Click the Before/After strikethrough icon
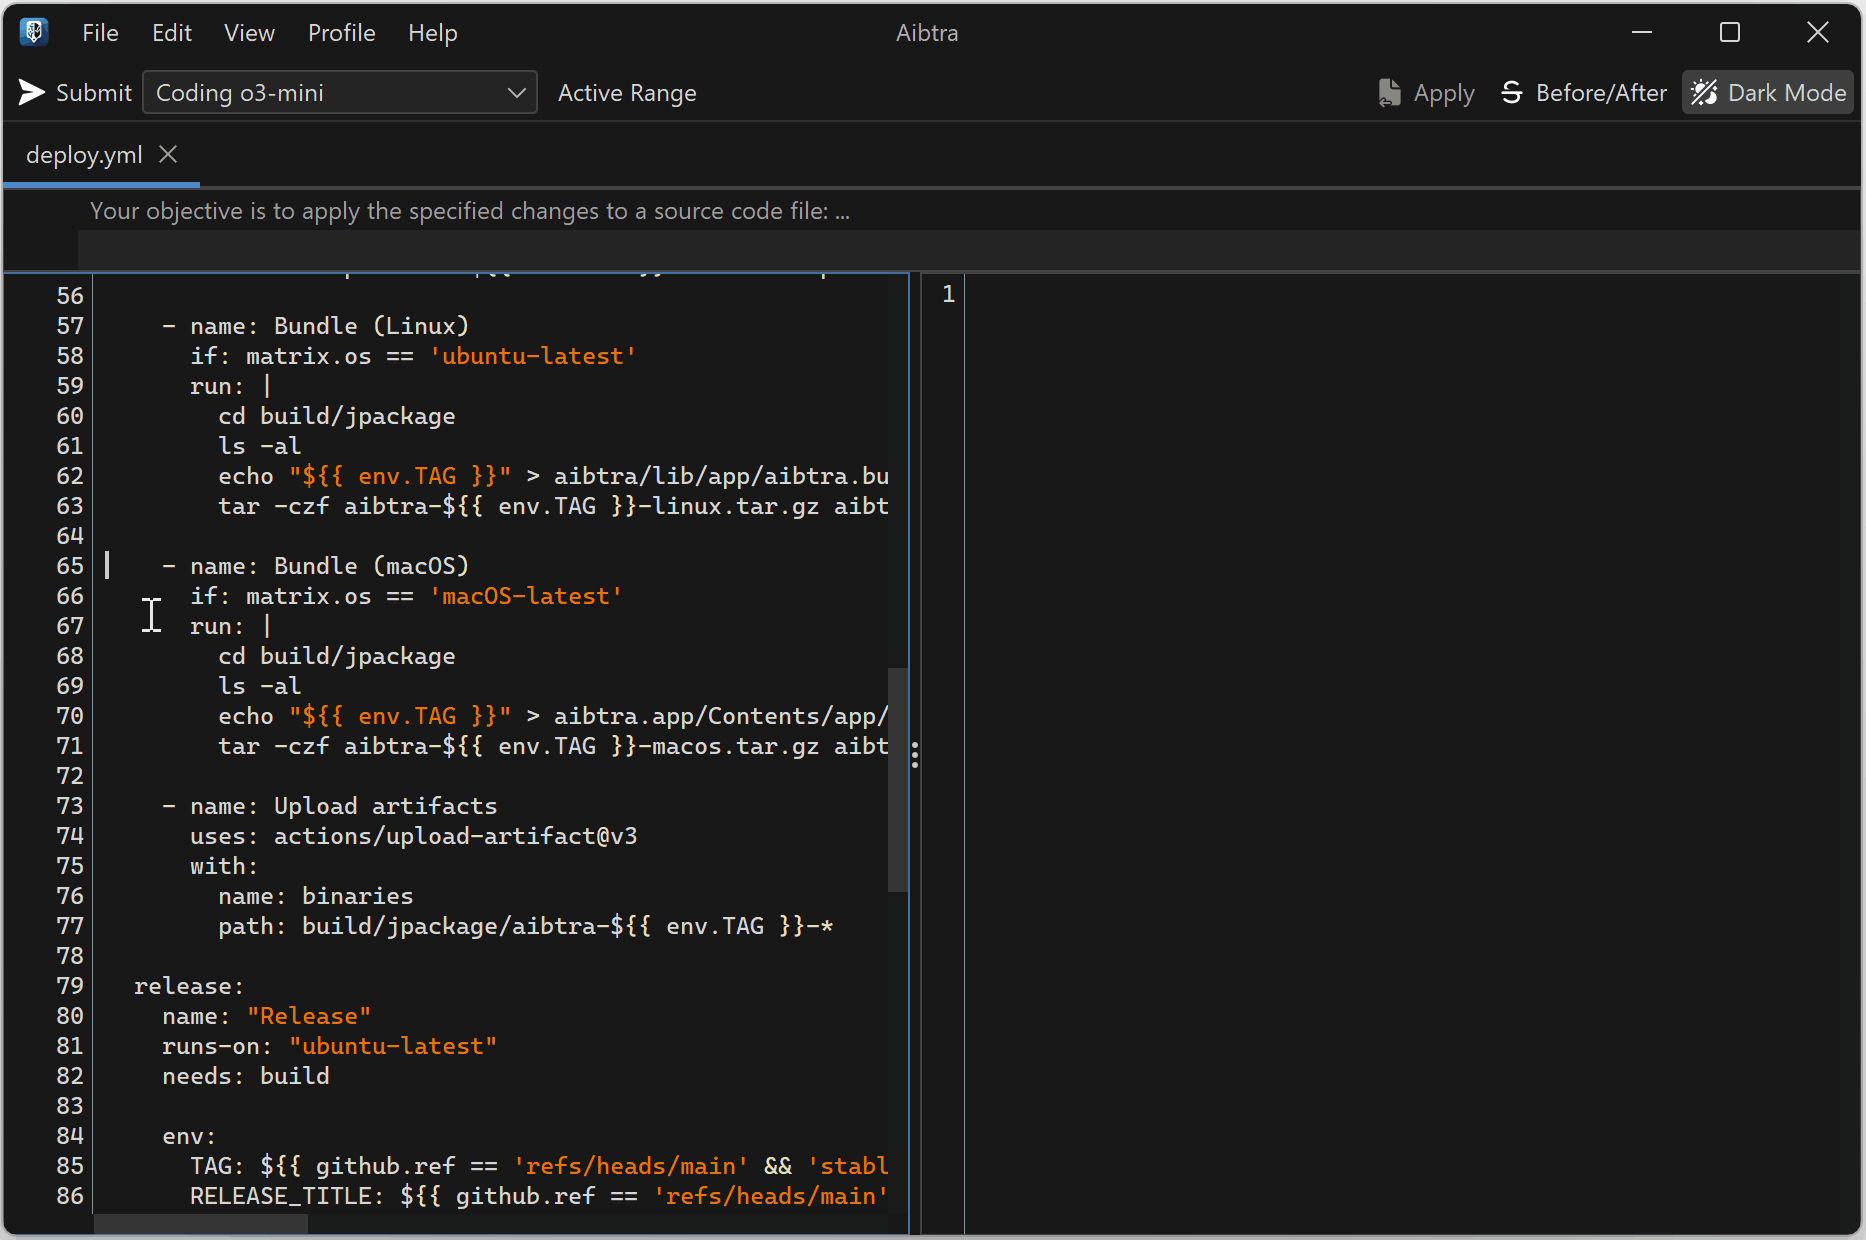The height and width of the screenshot is (1240, 1866). pos(1511,93)
